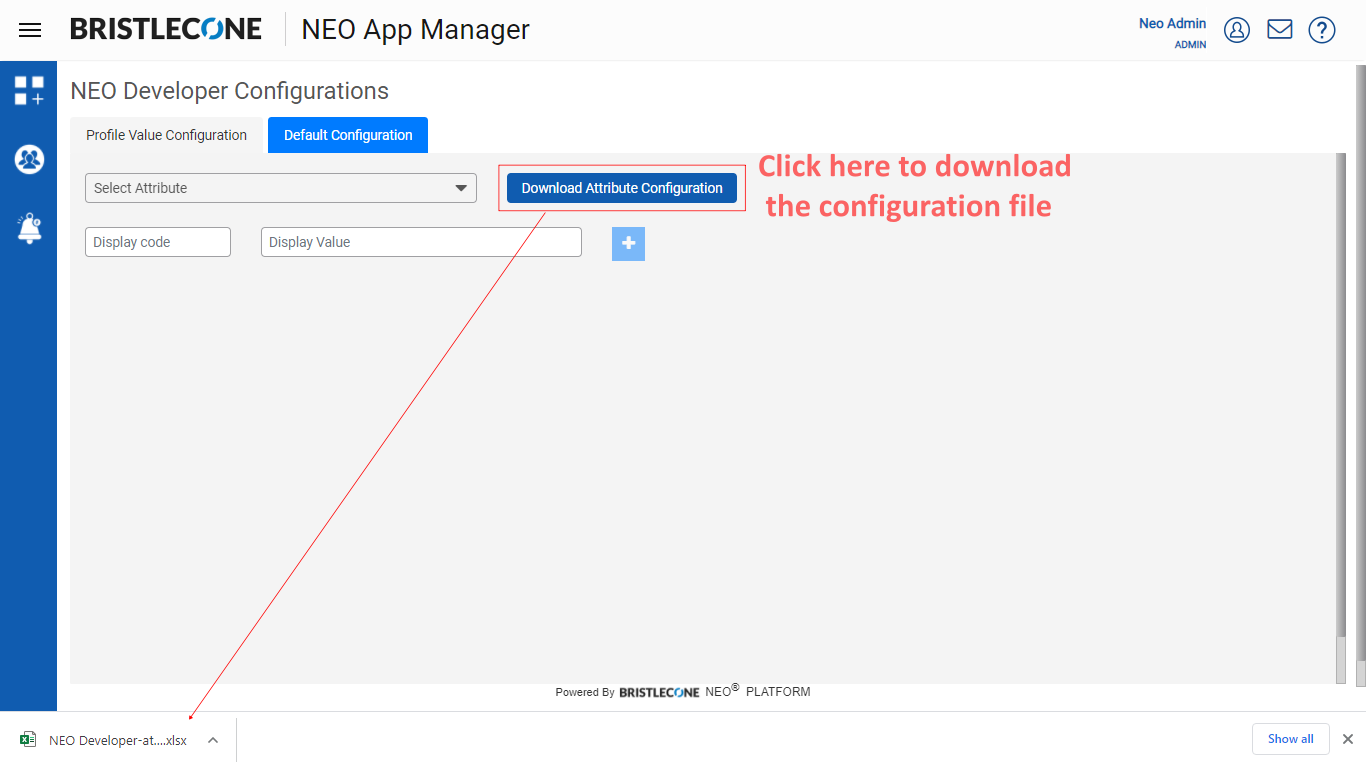The height and width of the screenshot is (768, 1366).
Task: Open the help question mark icon
Action: [1322, 30]
